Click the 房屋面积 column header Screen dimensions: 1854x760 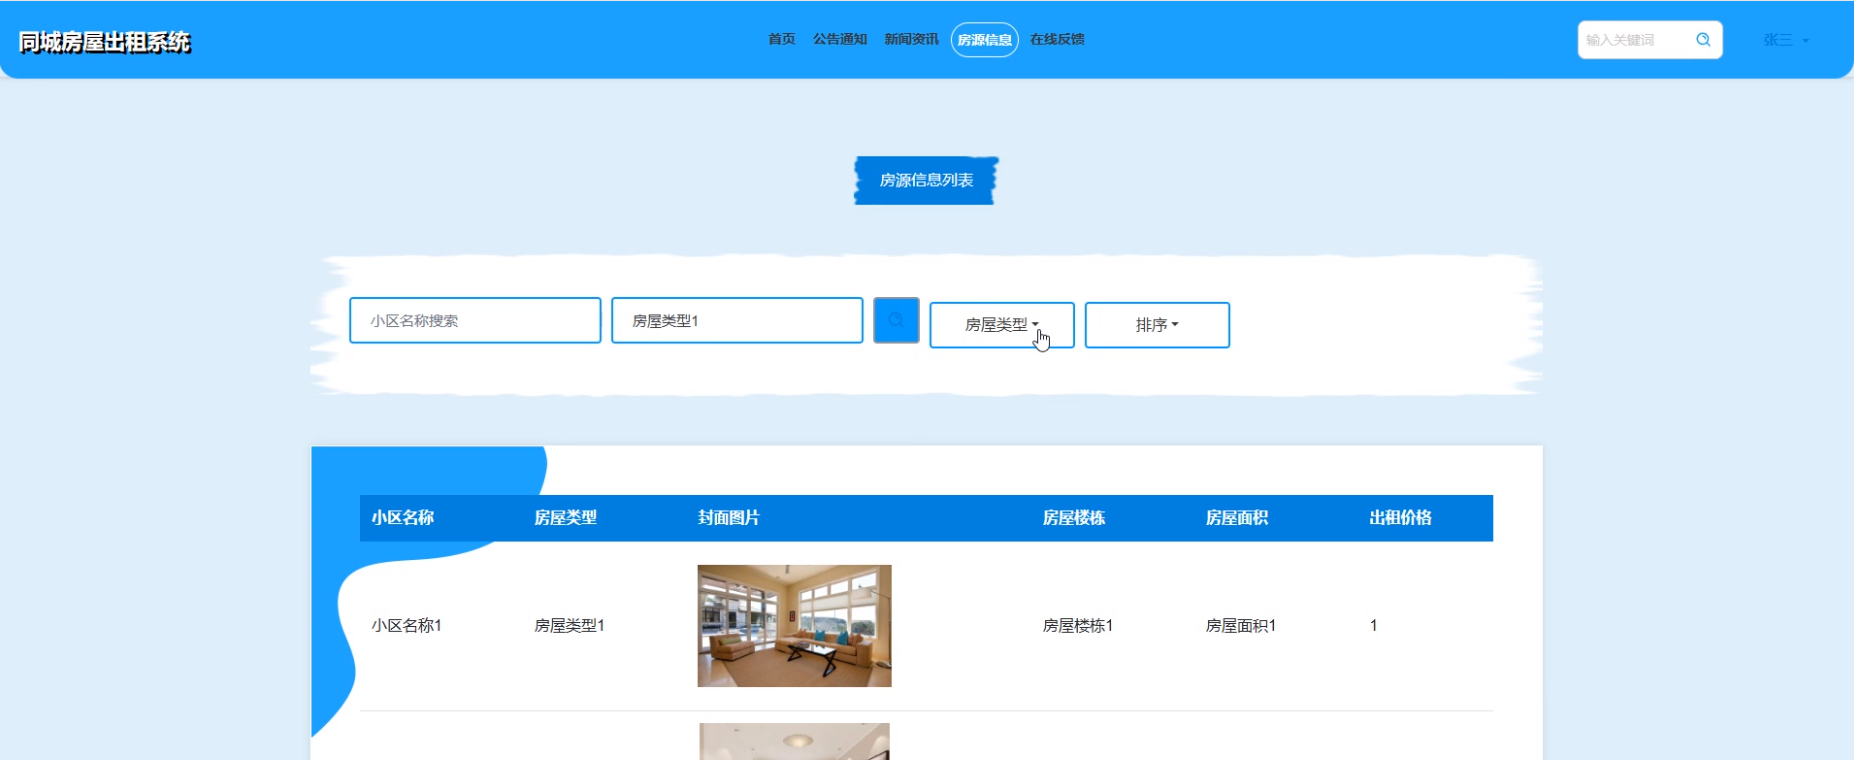click(x=1237, y=518)
